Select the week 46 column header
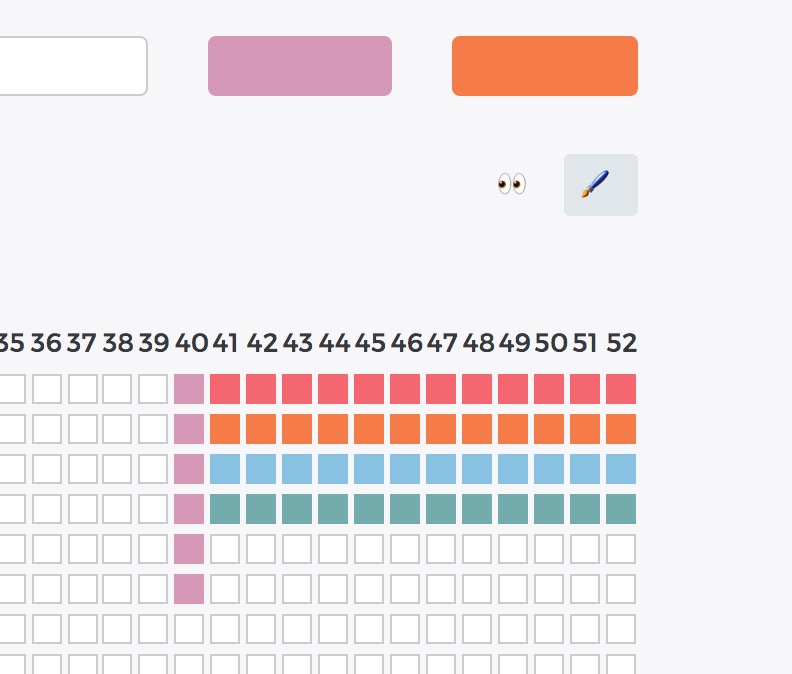The height and width of the screenshot is (674, 792). tap(407, 343)
